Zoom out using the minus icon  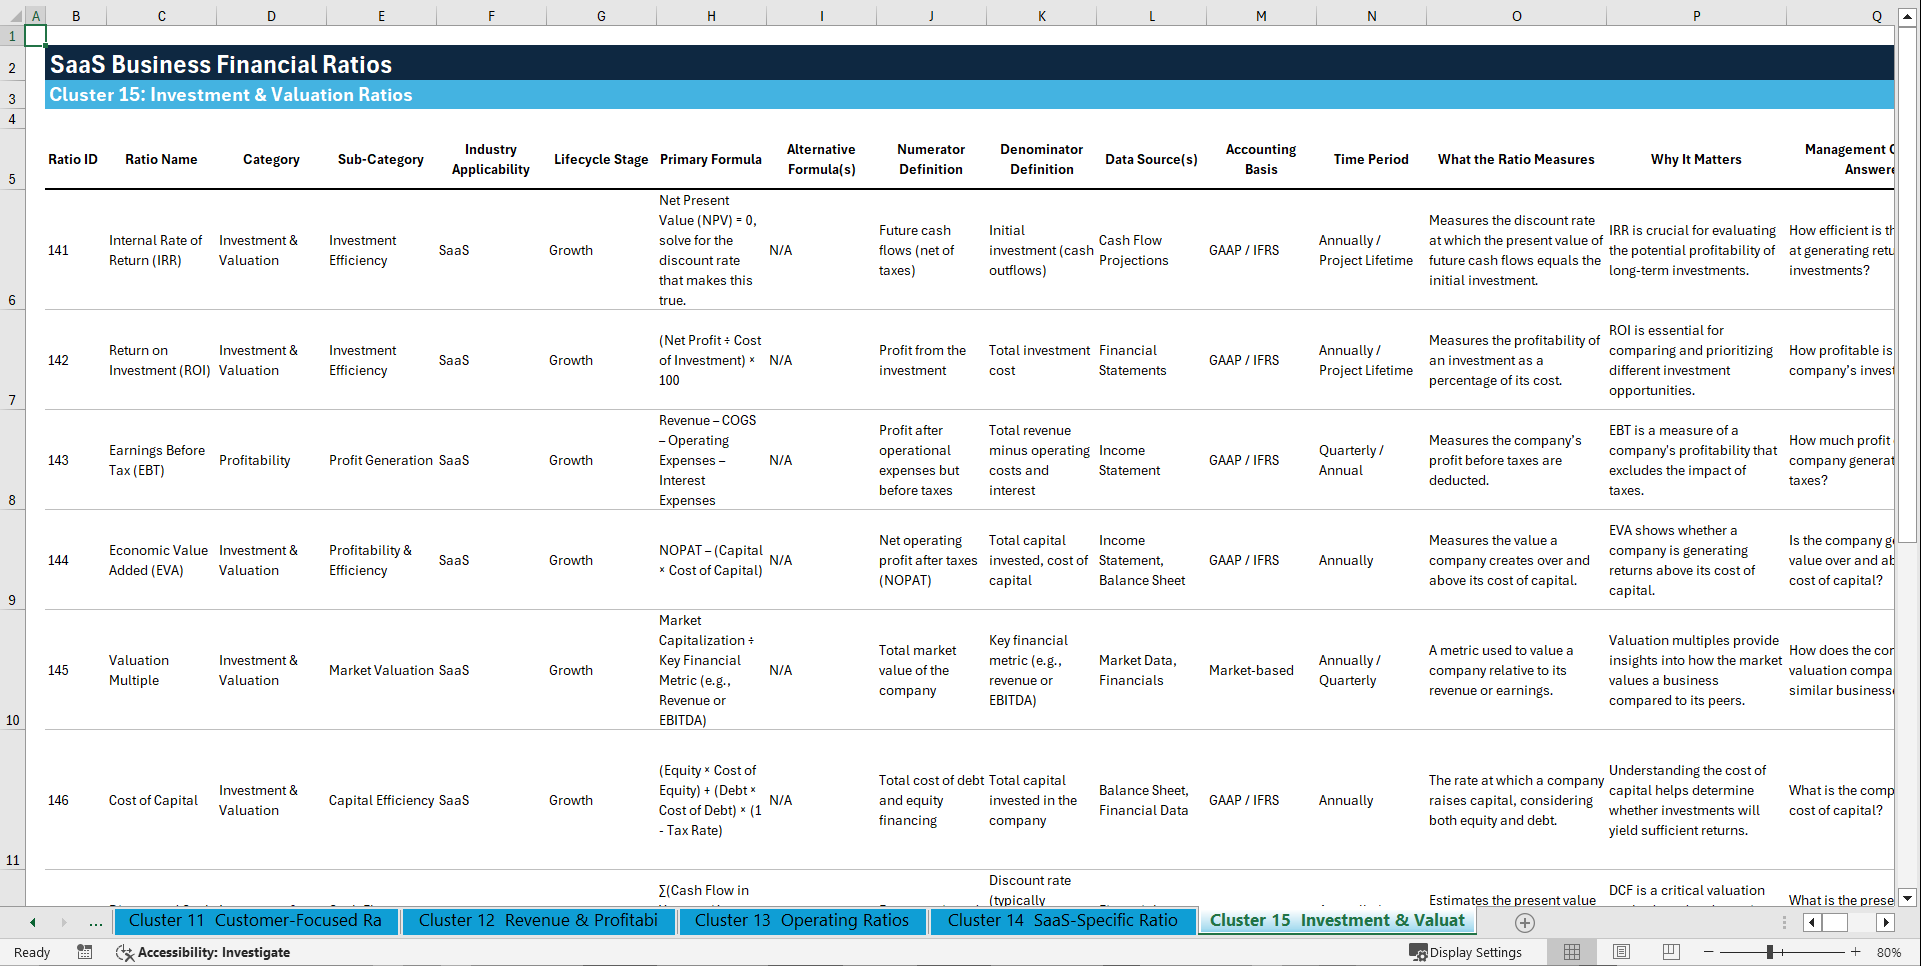point(1708,952)
